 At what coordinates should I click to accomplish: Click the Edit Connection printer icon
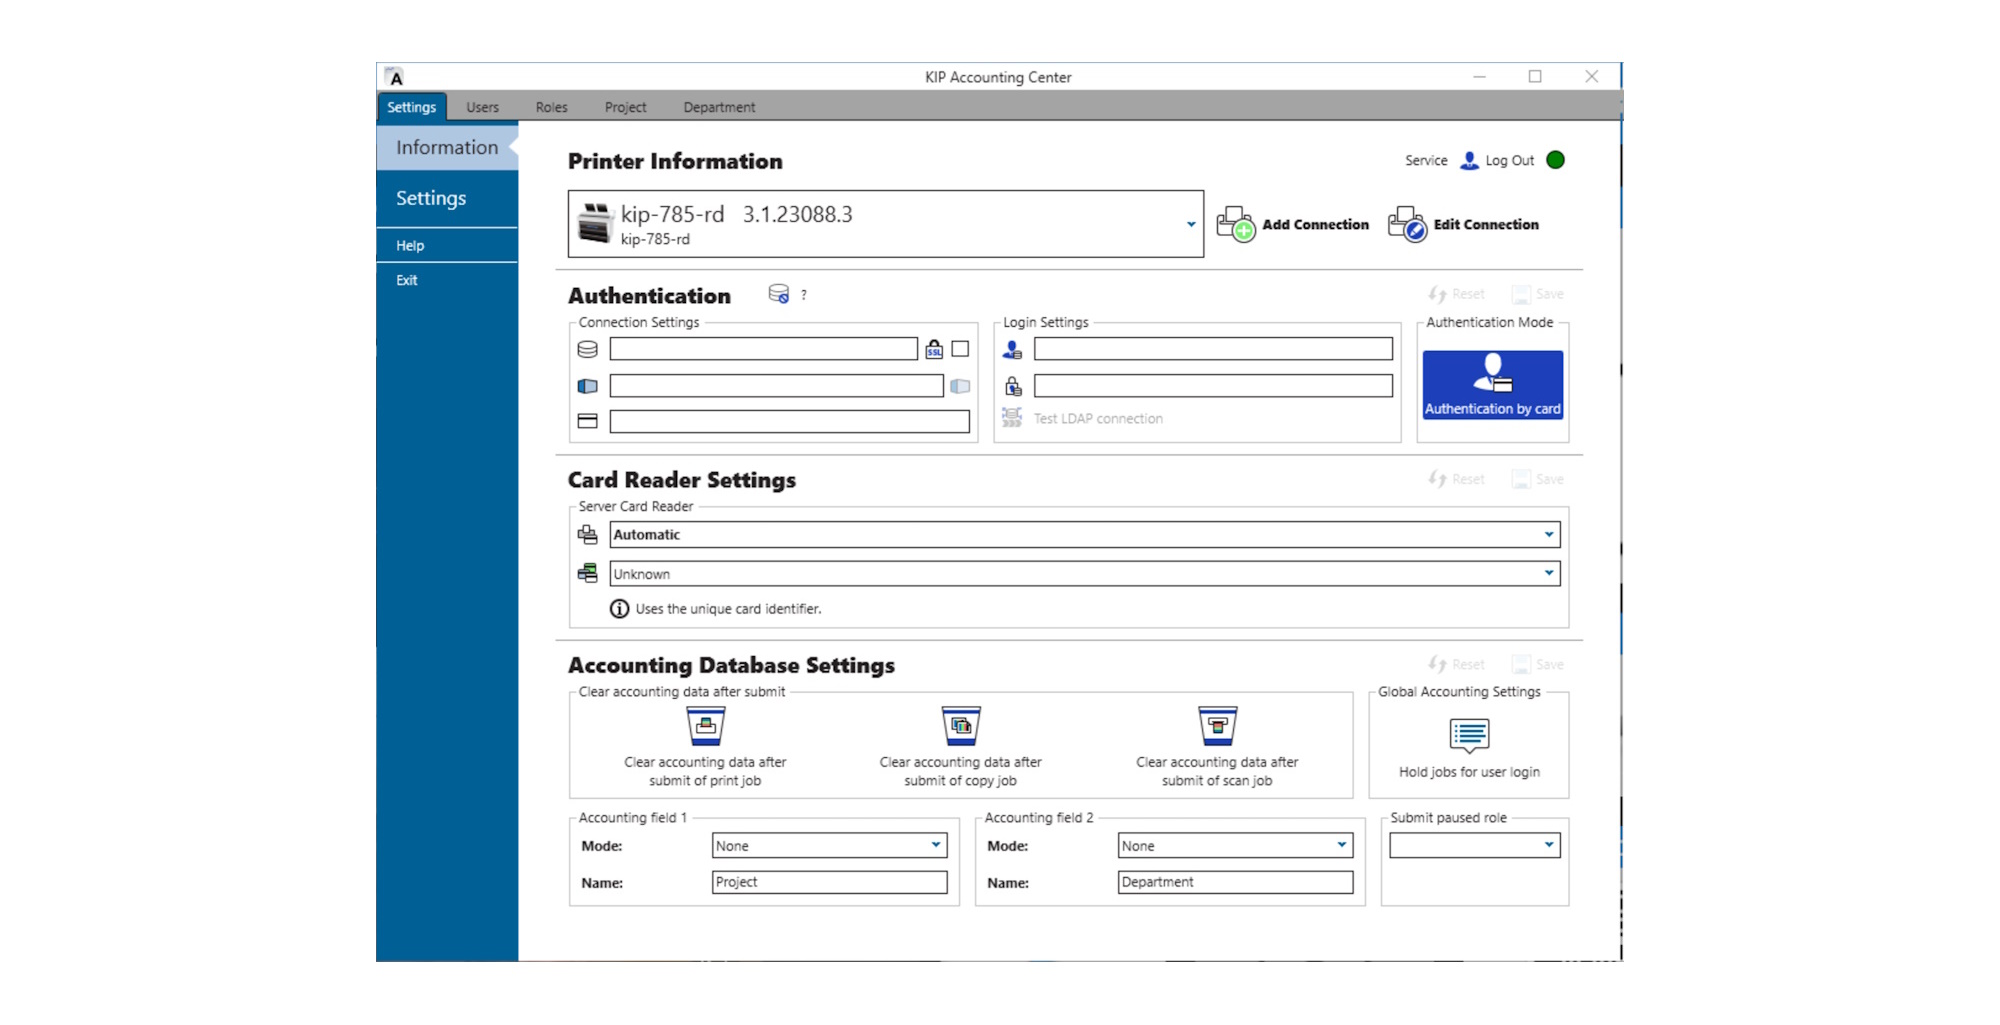[x=1407, y=224]
